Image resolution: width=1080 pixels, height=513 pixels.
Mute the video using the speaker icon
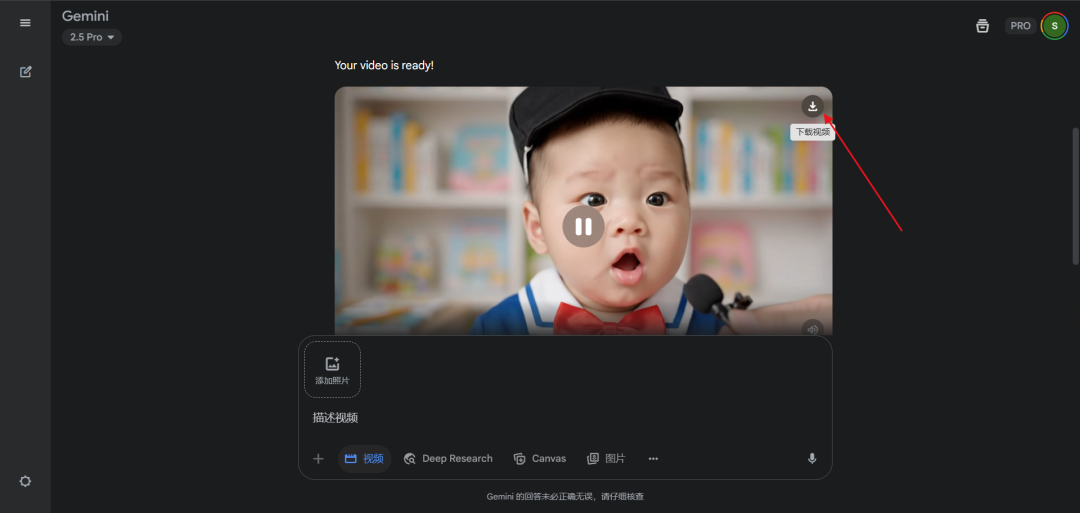[812, 328]
